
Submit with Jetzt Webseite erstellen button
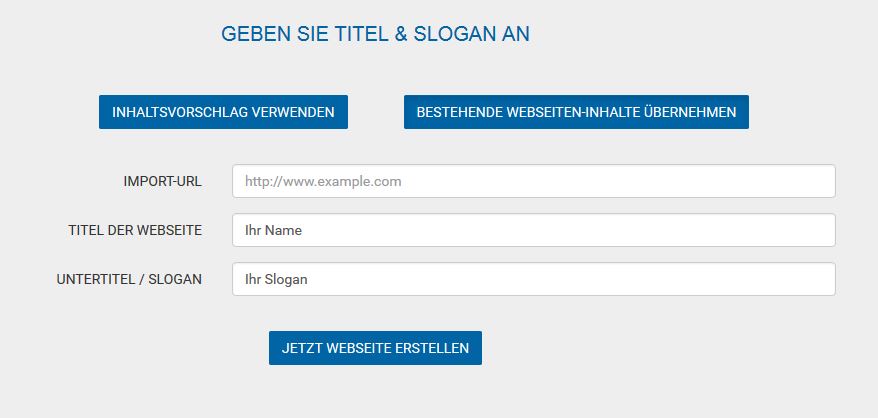(375, 348)
